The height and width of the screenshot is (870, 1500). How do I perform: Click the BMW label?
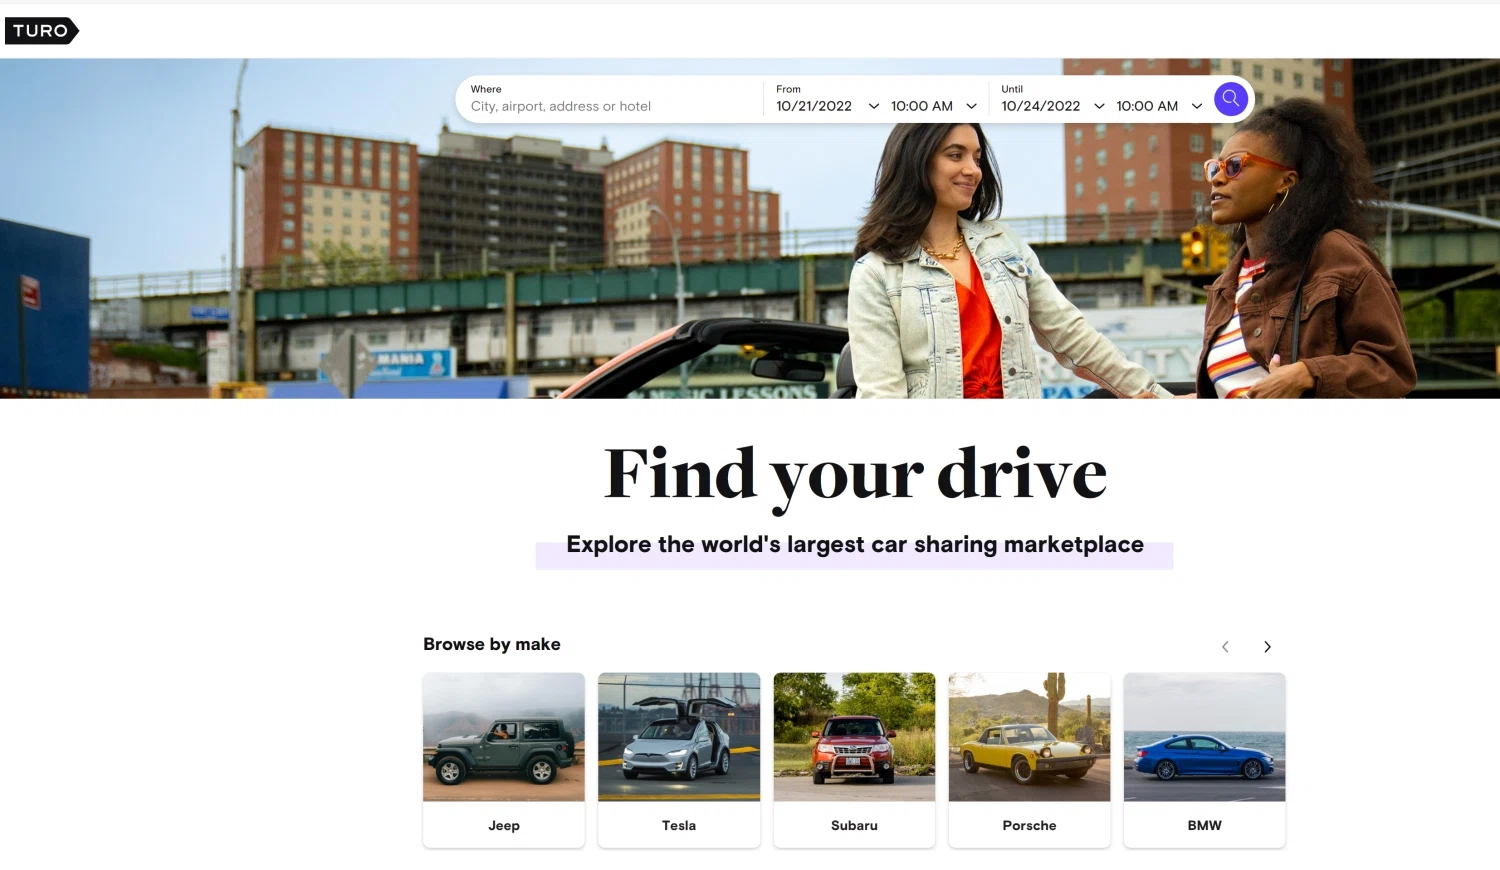(1204, 825)
